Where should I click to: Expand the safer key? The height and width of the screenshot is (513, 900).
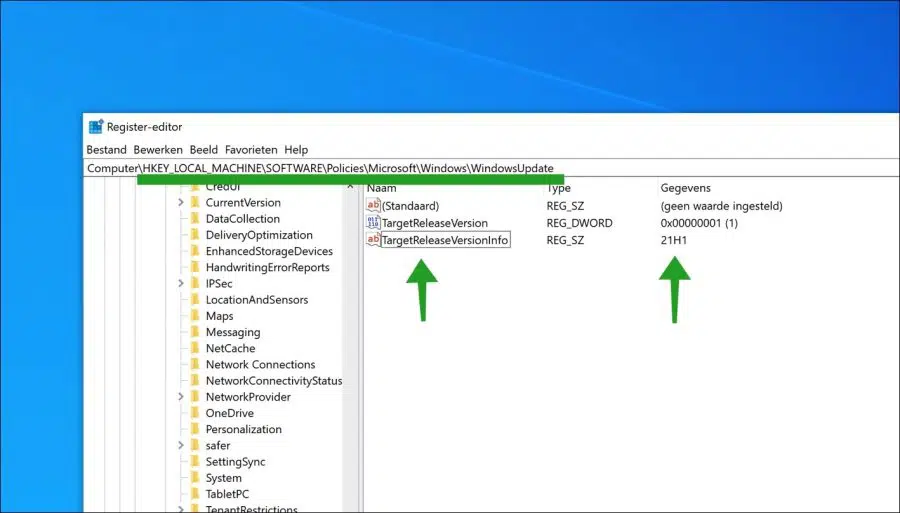(181, 445)
